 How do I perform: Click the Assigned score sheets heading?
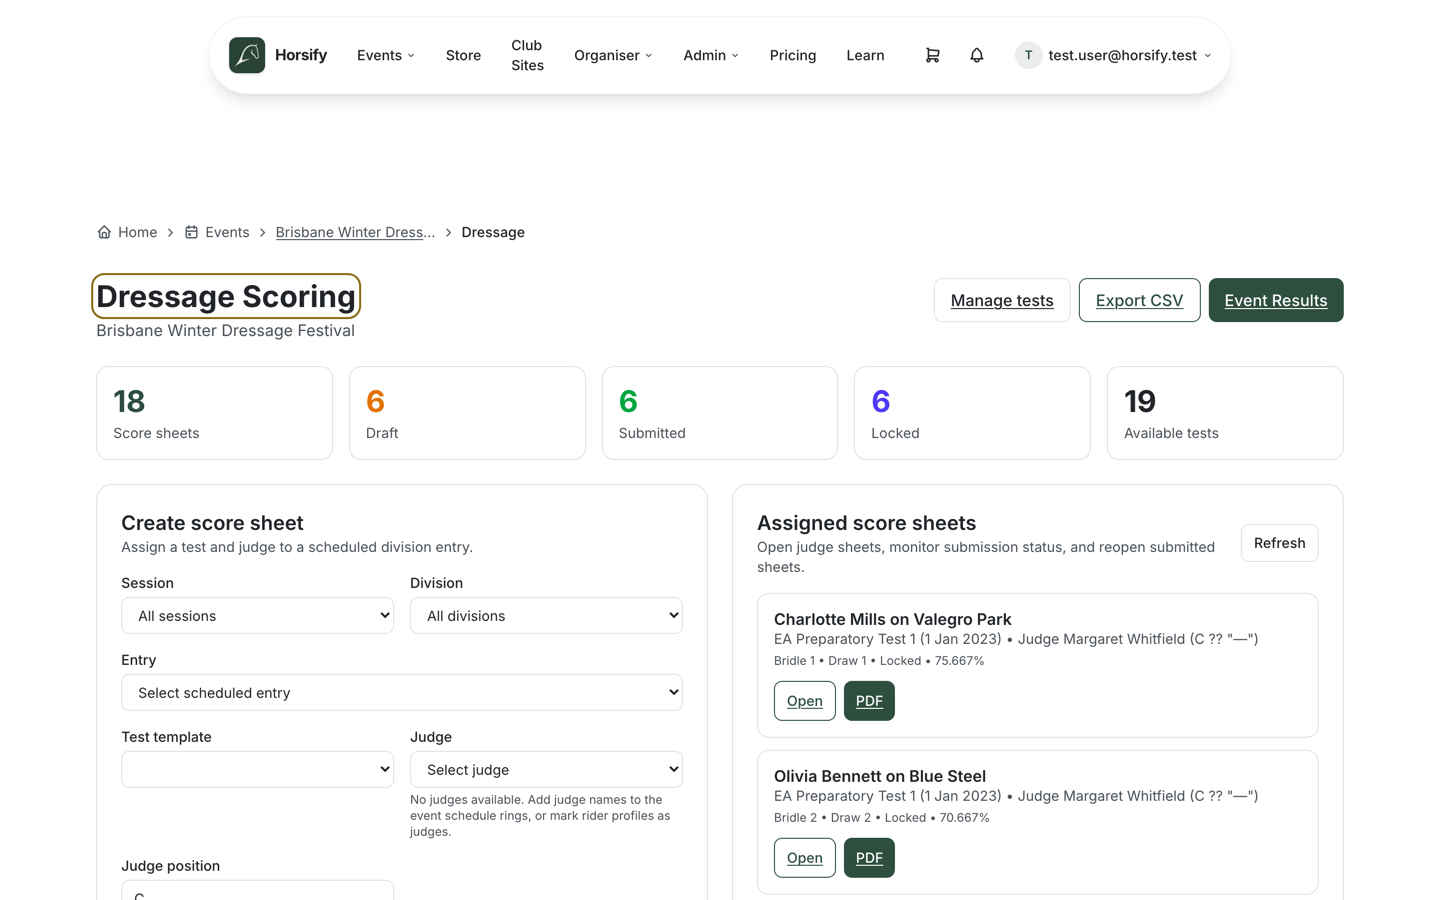coord(866,523)
